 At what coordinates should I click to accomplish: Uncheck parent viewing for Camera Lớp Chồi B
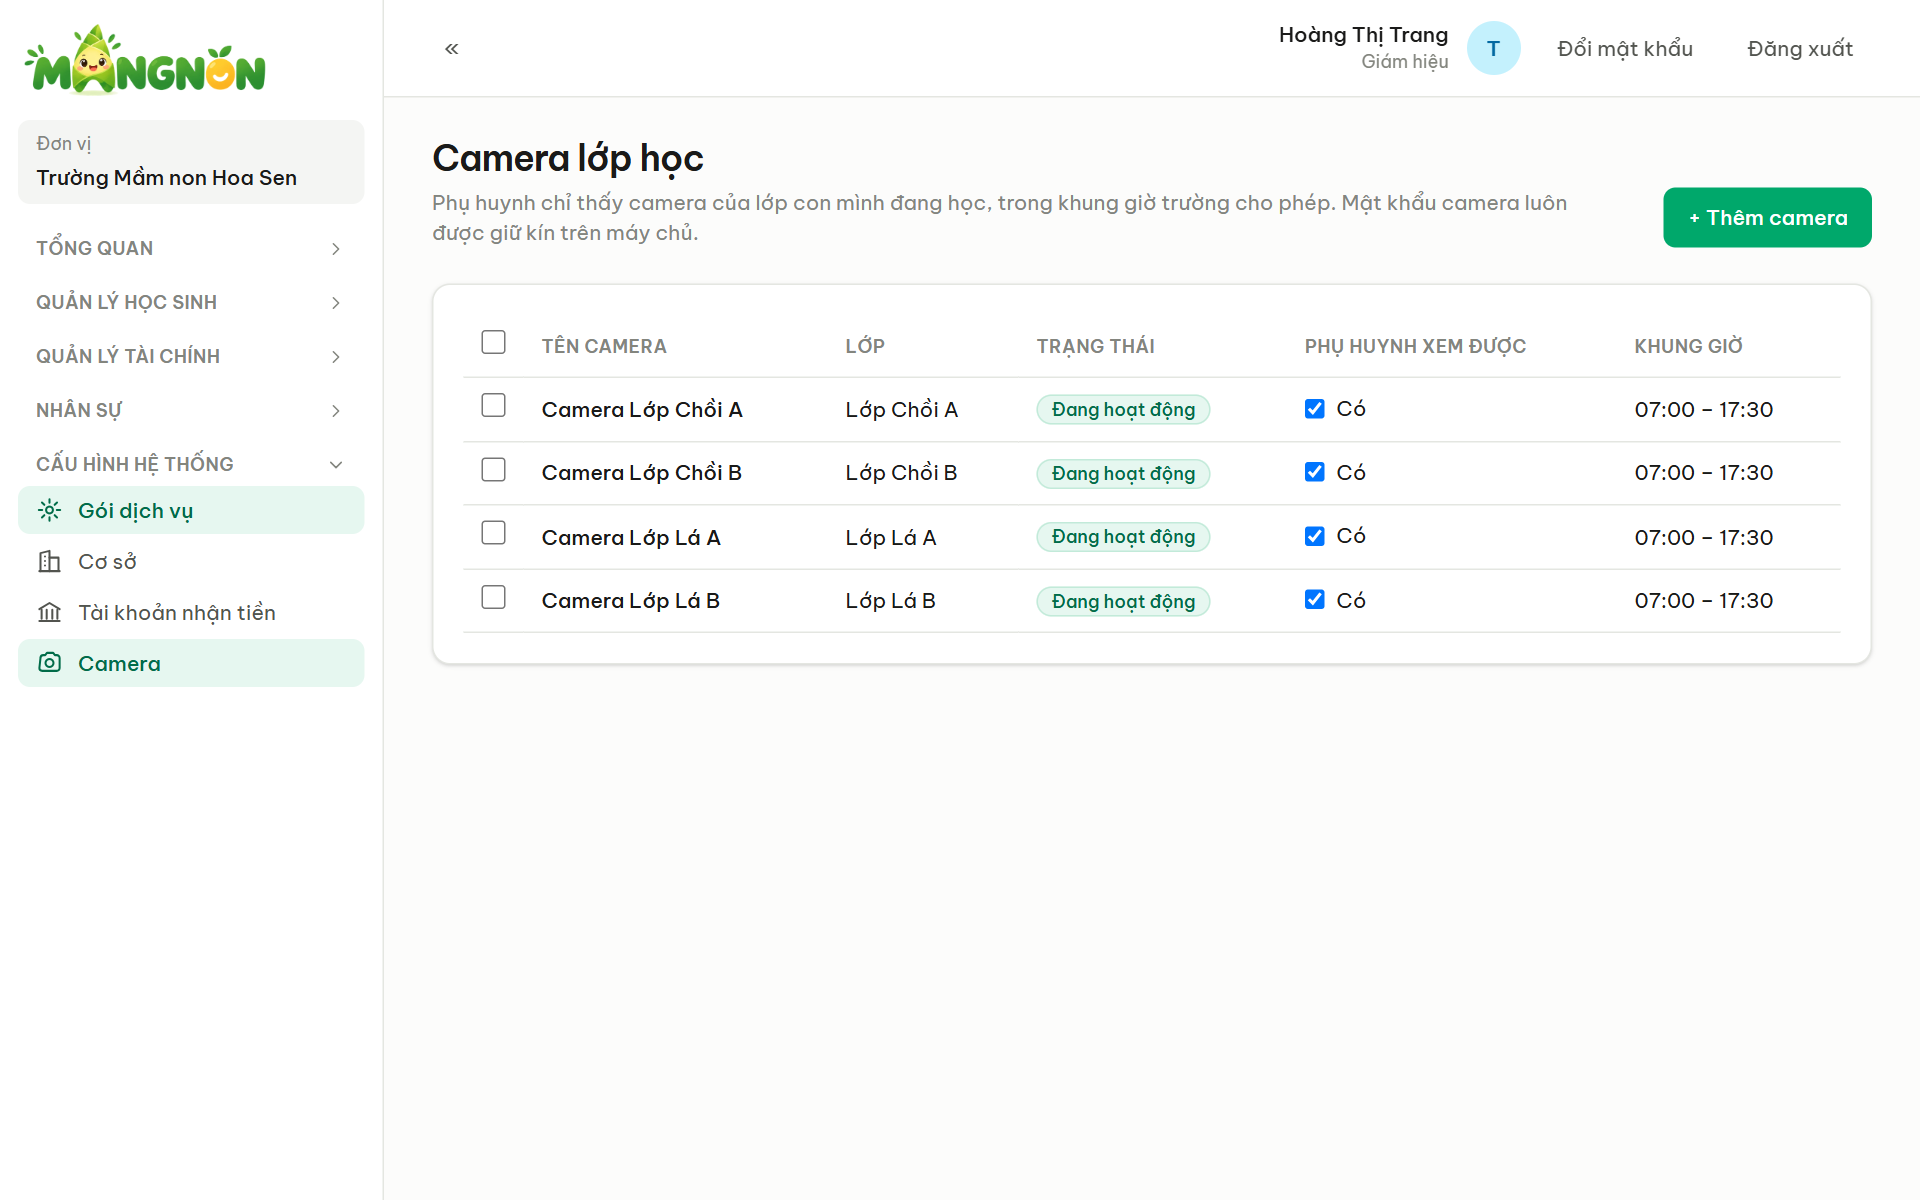coord(1314,472)
